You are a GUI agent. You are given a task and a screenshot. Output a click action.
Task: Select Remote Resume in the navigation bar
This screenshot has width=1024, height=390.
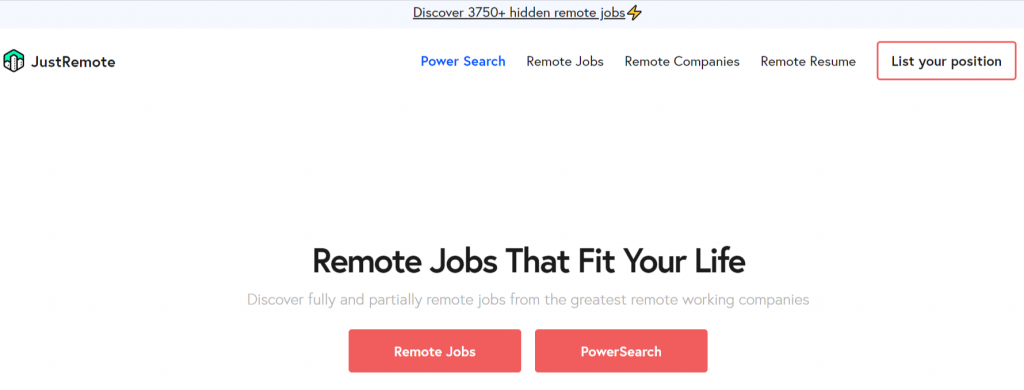tap(808, 61)
